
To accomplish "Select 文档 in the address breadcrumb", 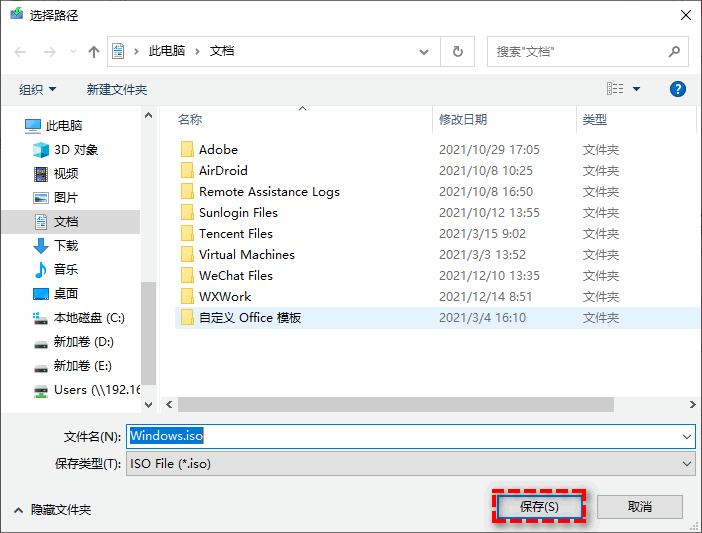I will click(x=222, y=51).
